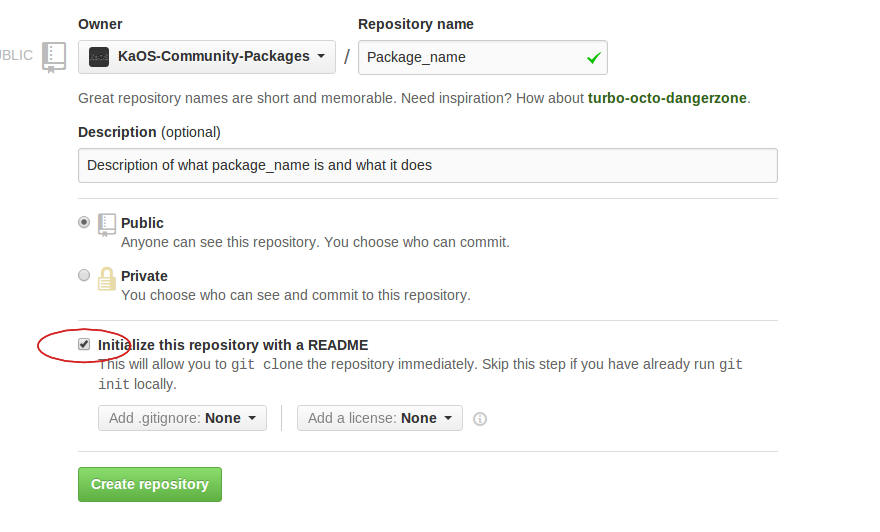
Task: Toggle Initialize this repository with a README
Action: pyautogui.click(x=84, y=344)
